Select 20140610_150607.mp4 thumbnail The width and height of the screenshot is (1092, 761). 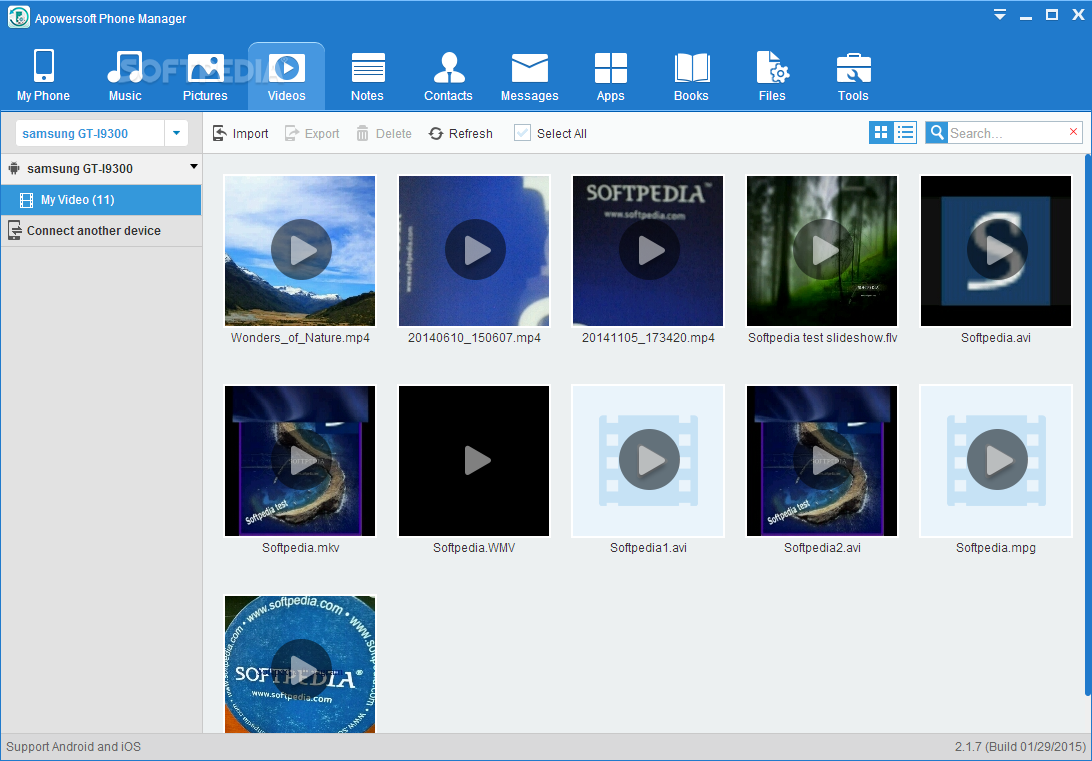tap(474, 251)
